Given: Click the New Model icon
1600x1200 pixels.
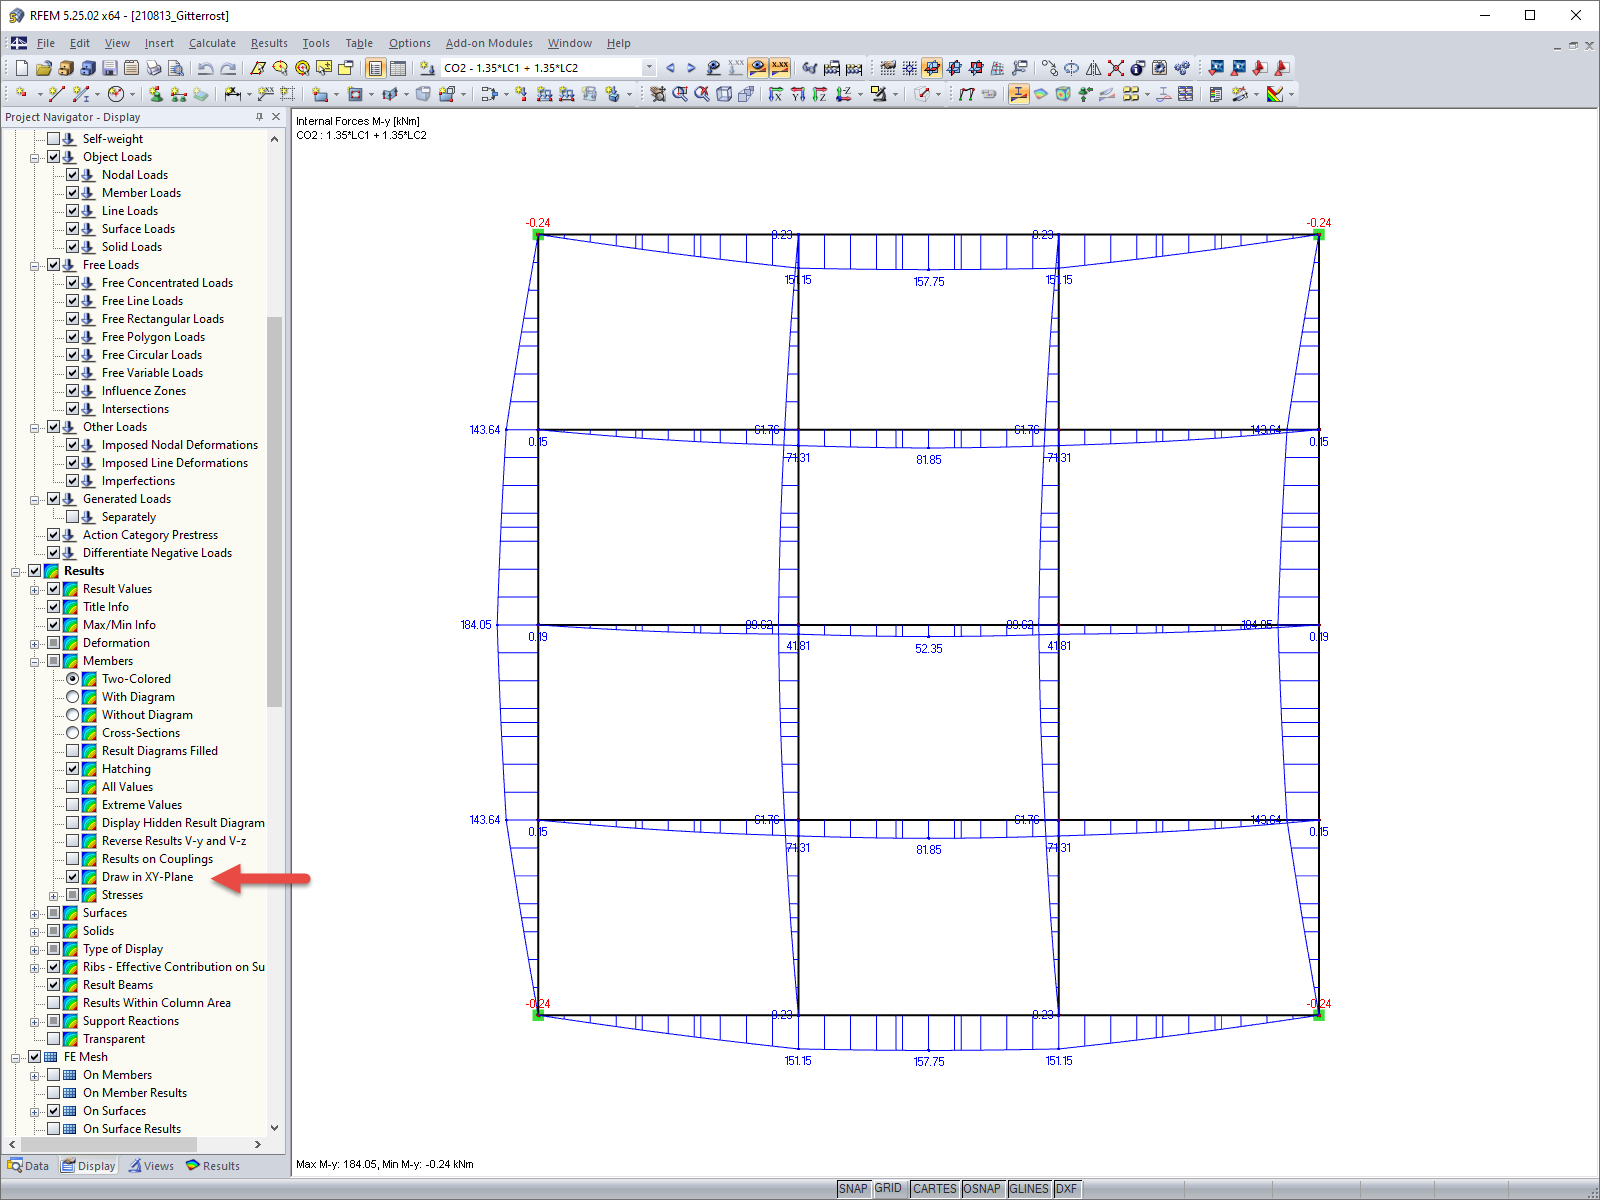Looking at the screenshot, I should [x=22, y=68].
